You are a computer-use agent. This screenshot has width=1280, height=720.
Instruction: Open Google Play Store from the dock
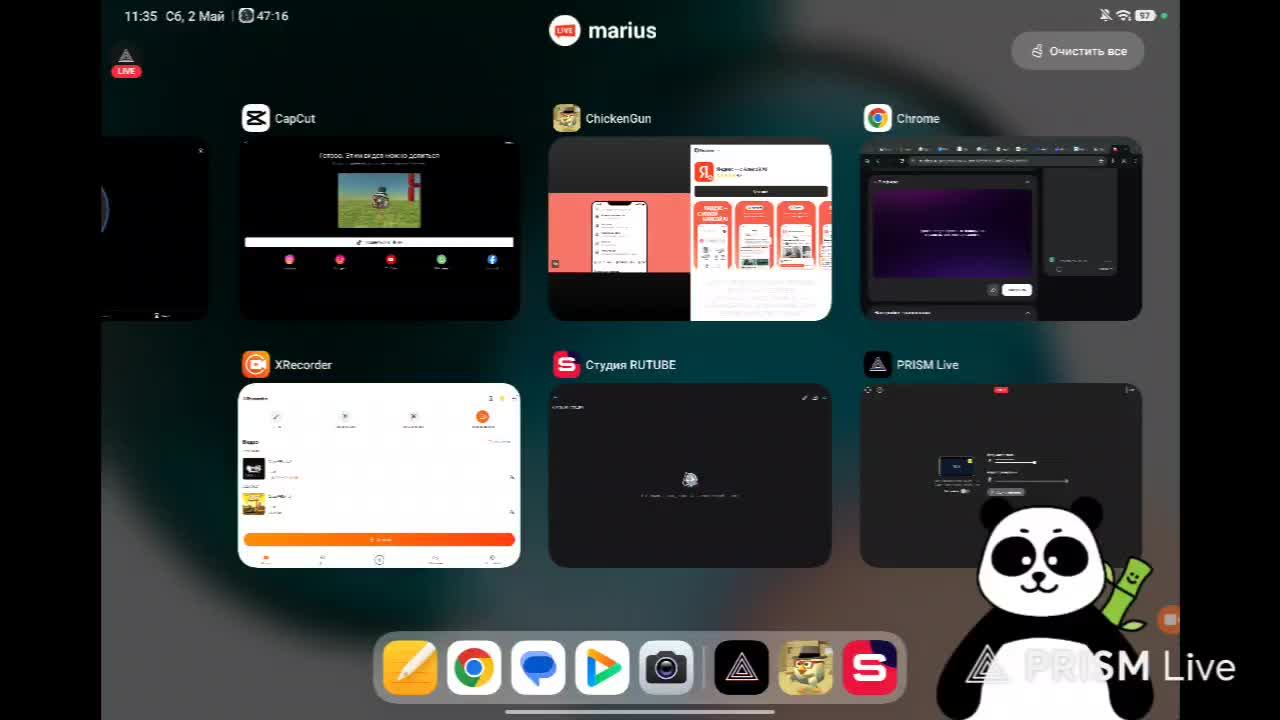coord(602,668)
